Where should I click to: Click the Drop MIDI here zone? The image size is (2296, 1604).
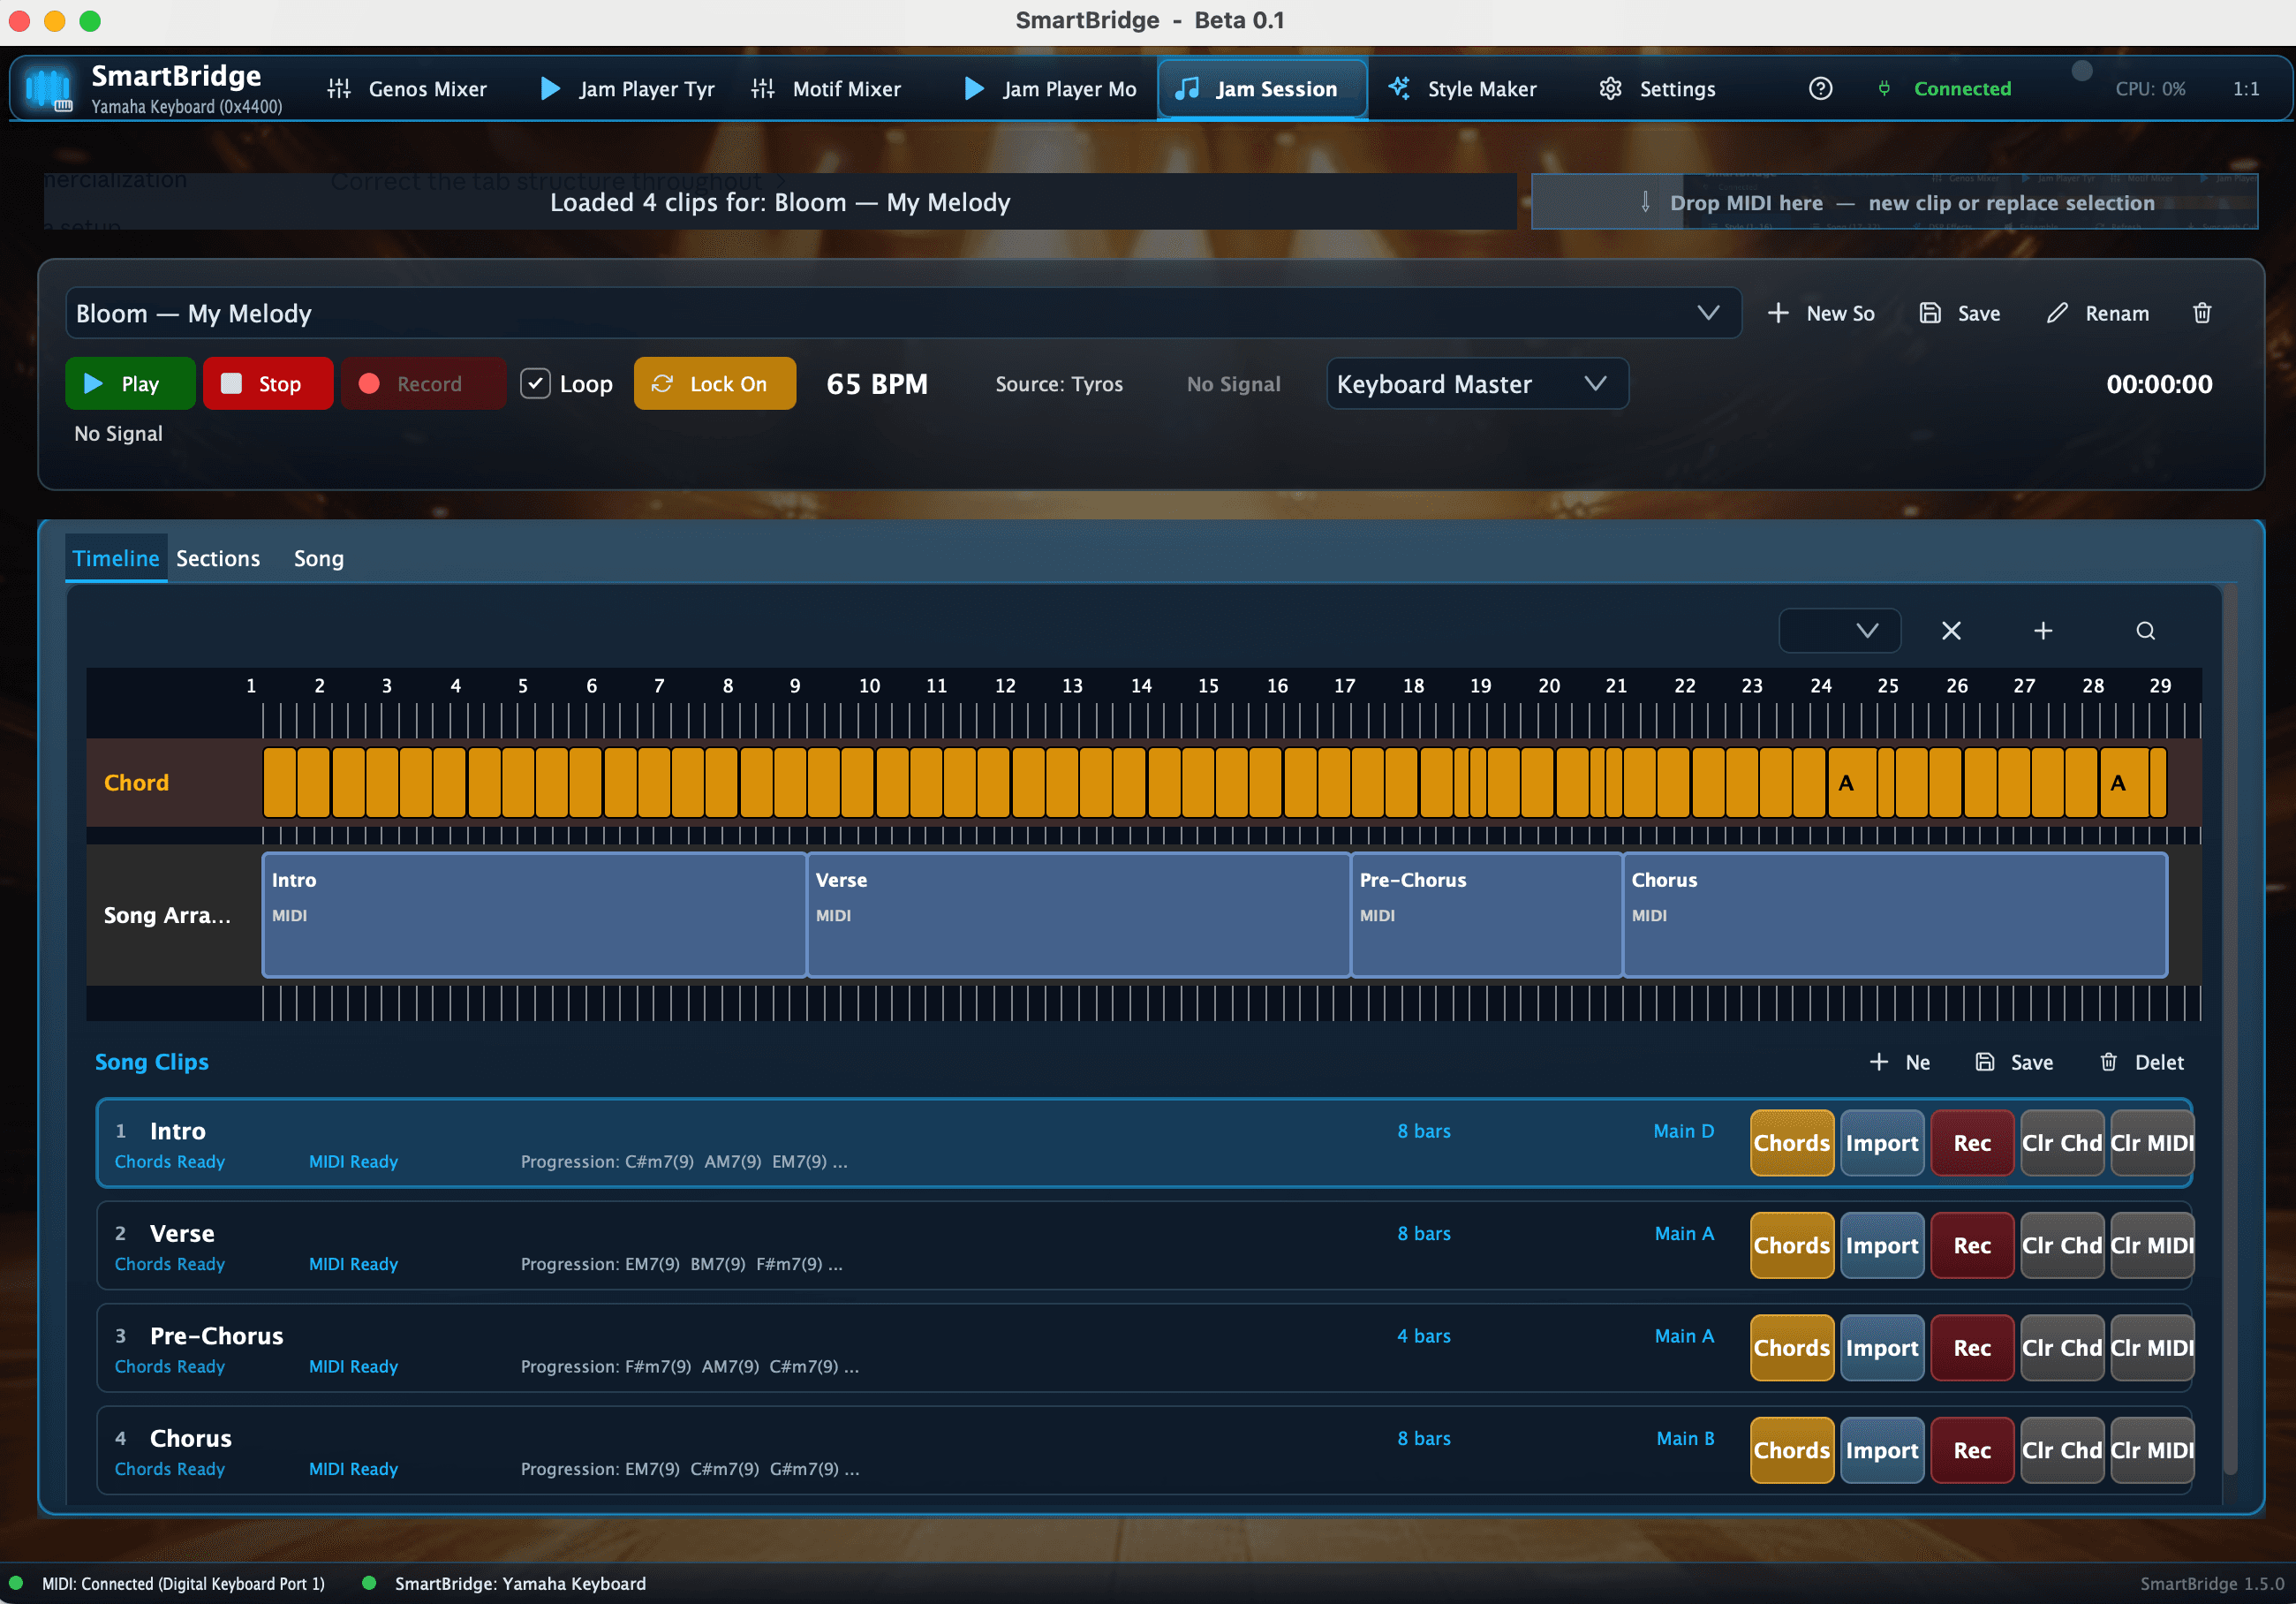tap(1894, 202)
